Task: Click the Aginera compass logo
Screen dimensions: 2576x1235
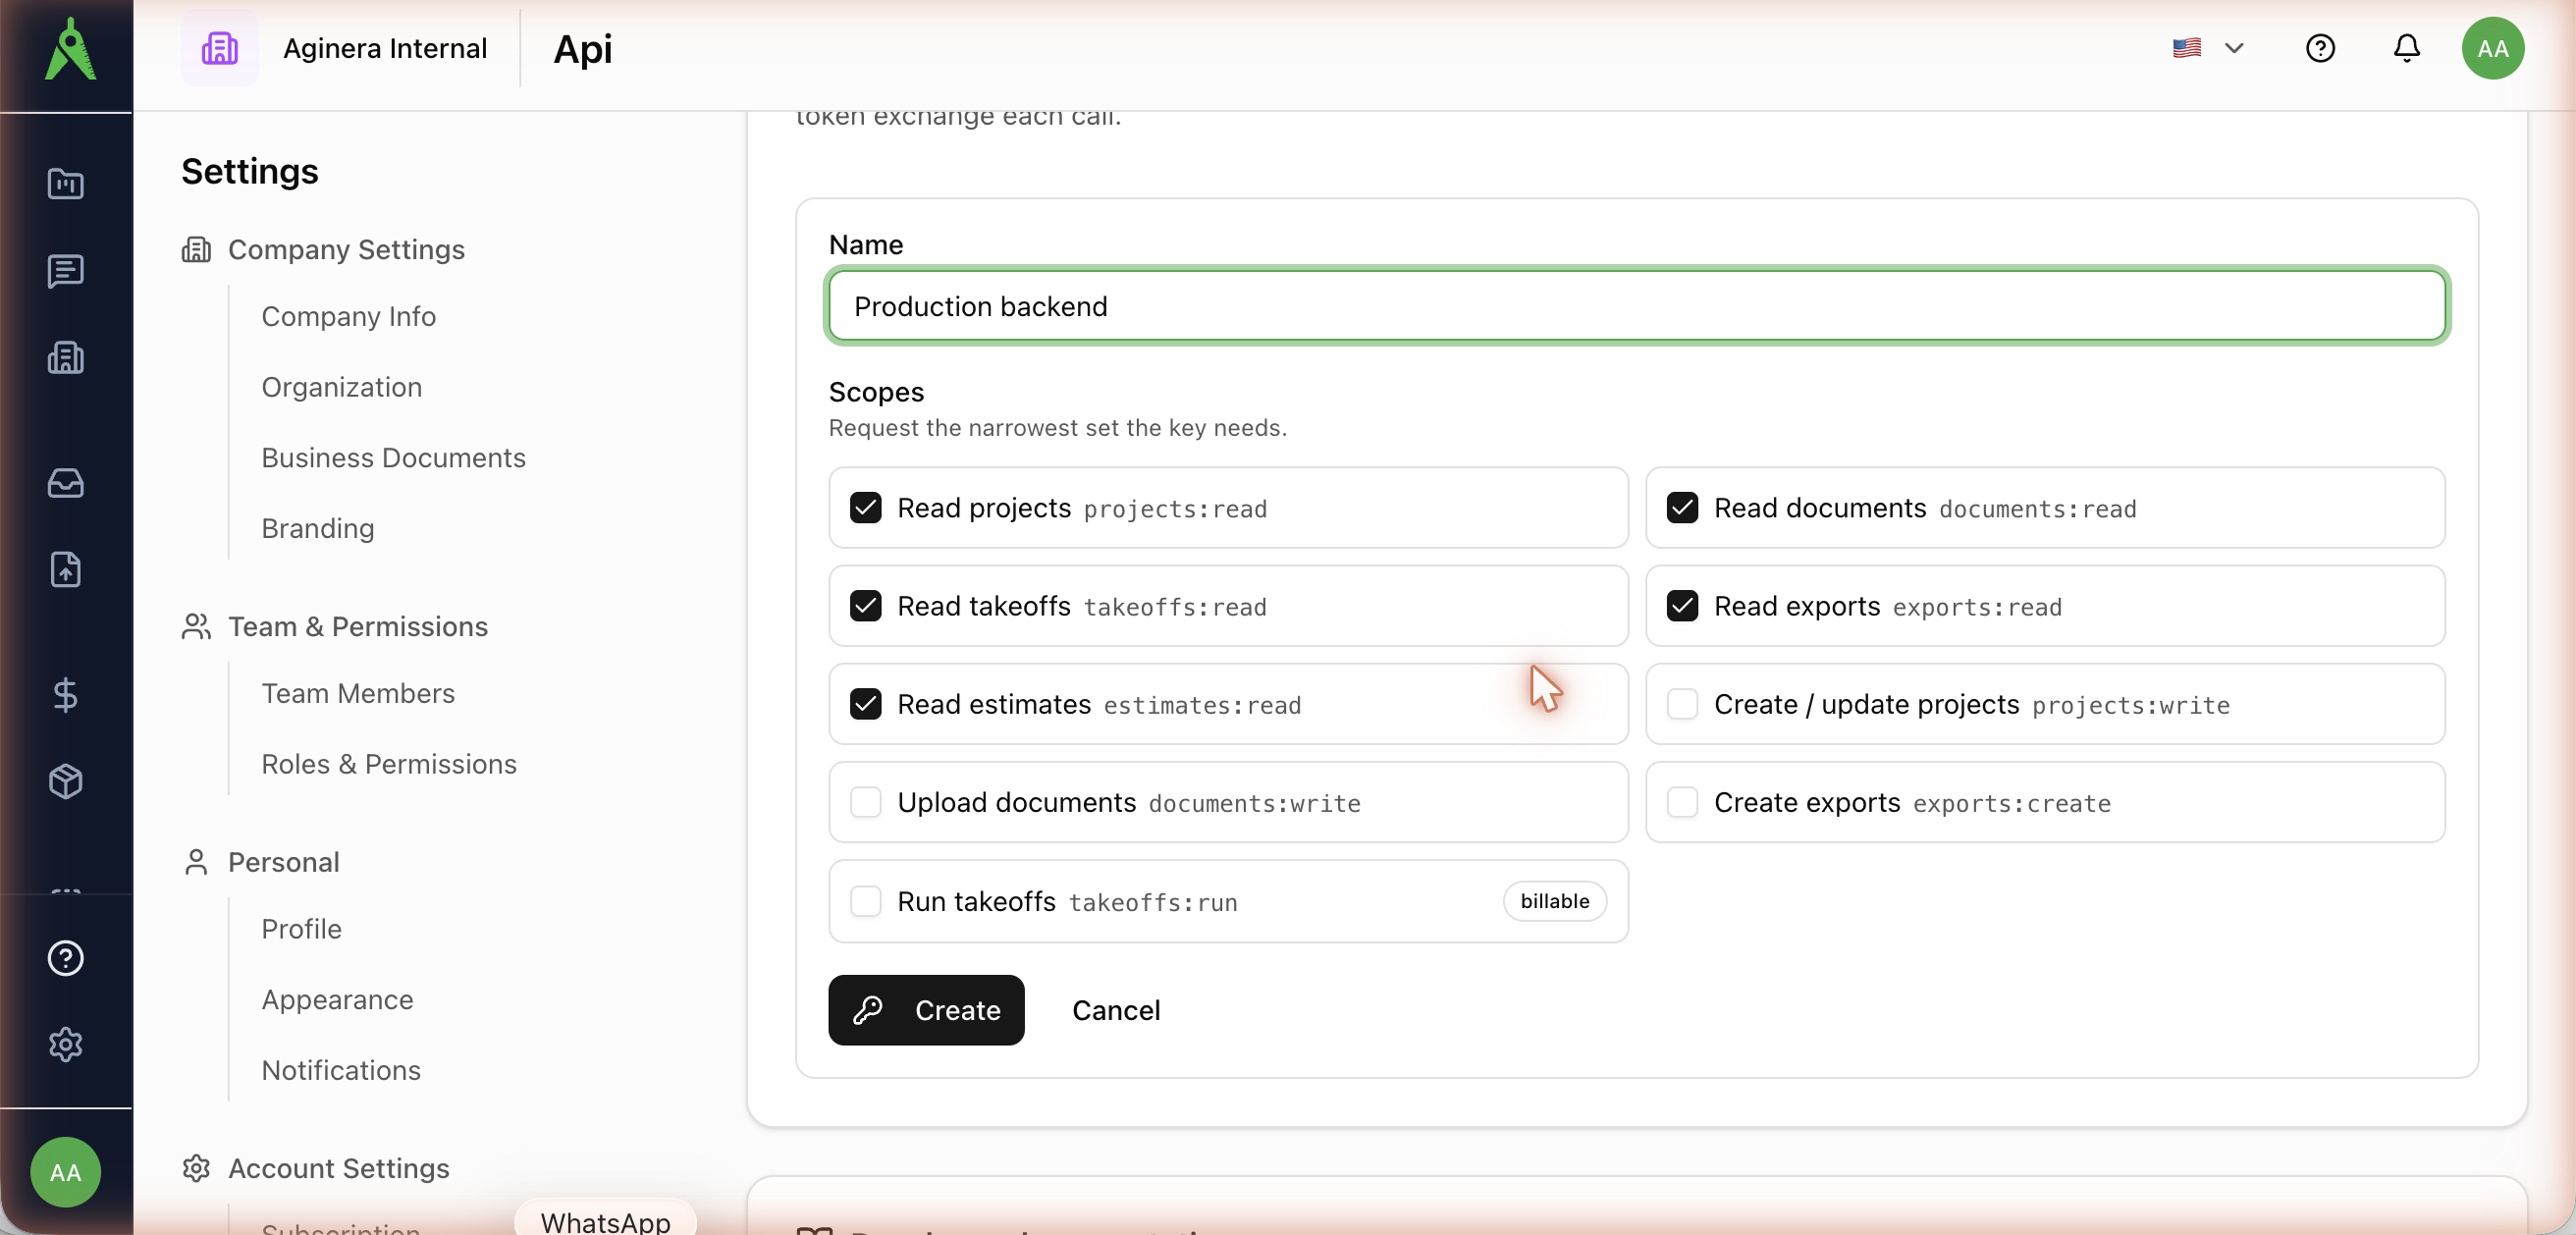Action: pyautogui.click(x=69, y=49)
